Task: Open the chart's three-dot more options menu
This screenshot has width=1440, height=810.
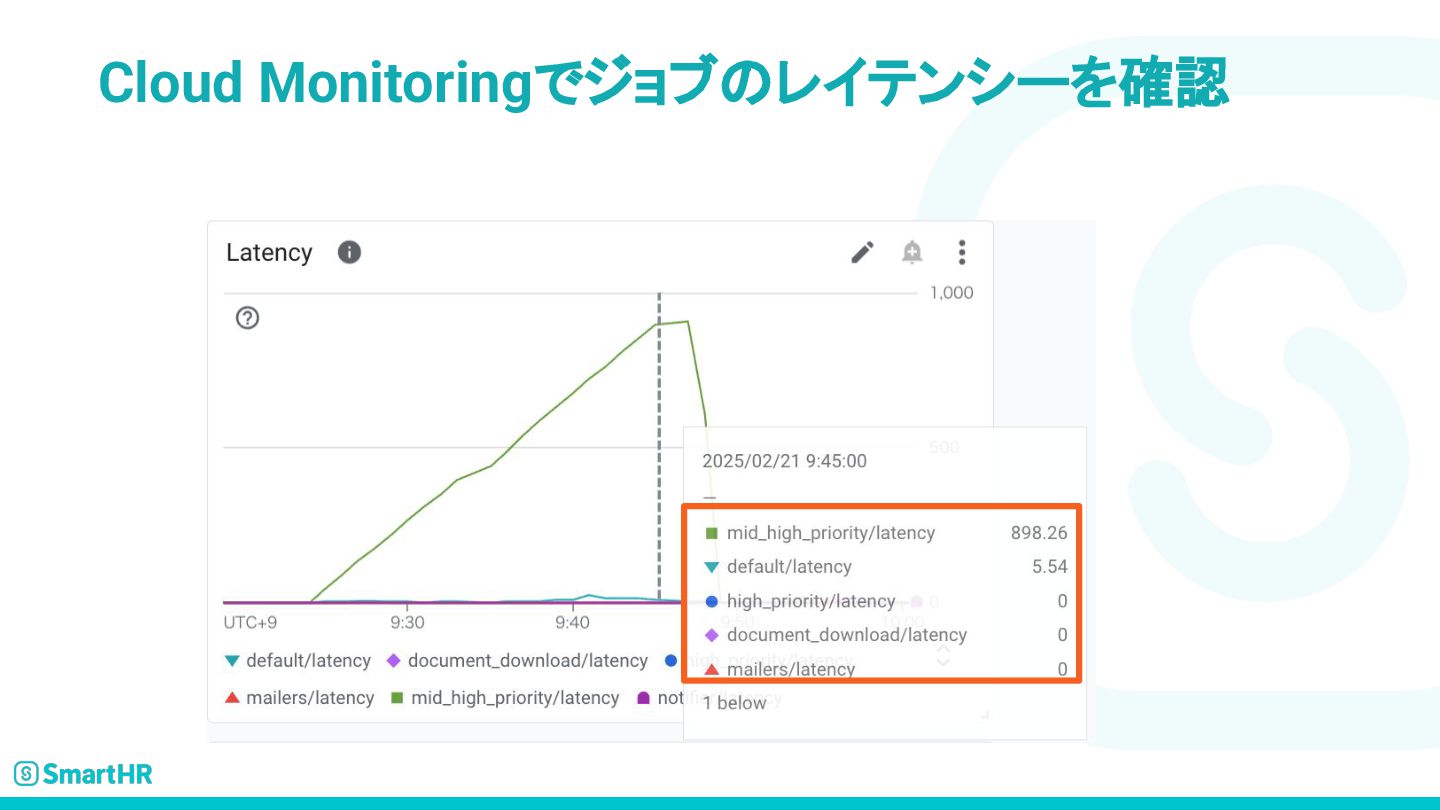Action: coord(962,252)
